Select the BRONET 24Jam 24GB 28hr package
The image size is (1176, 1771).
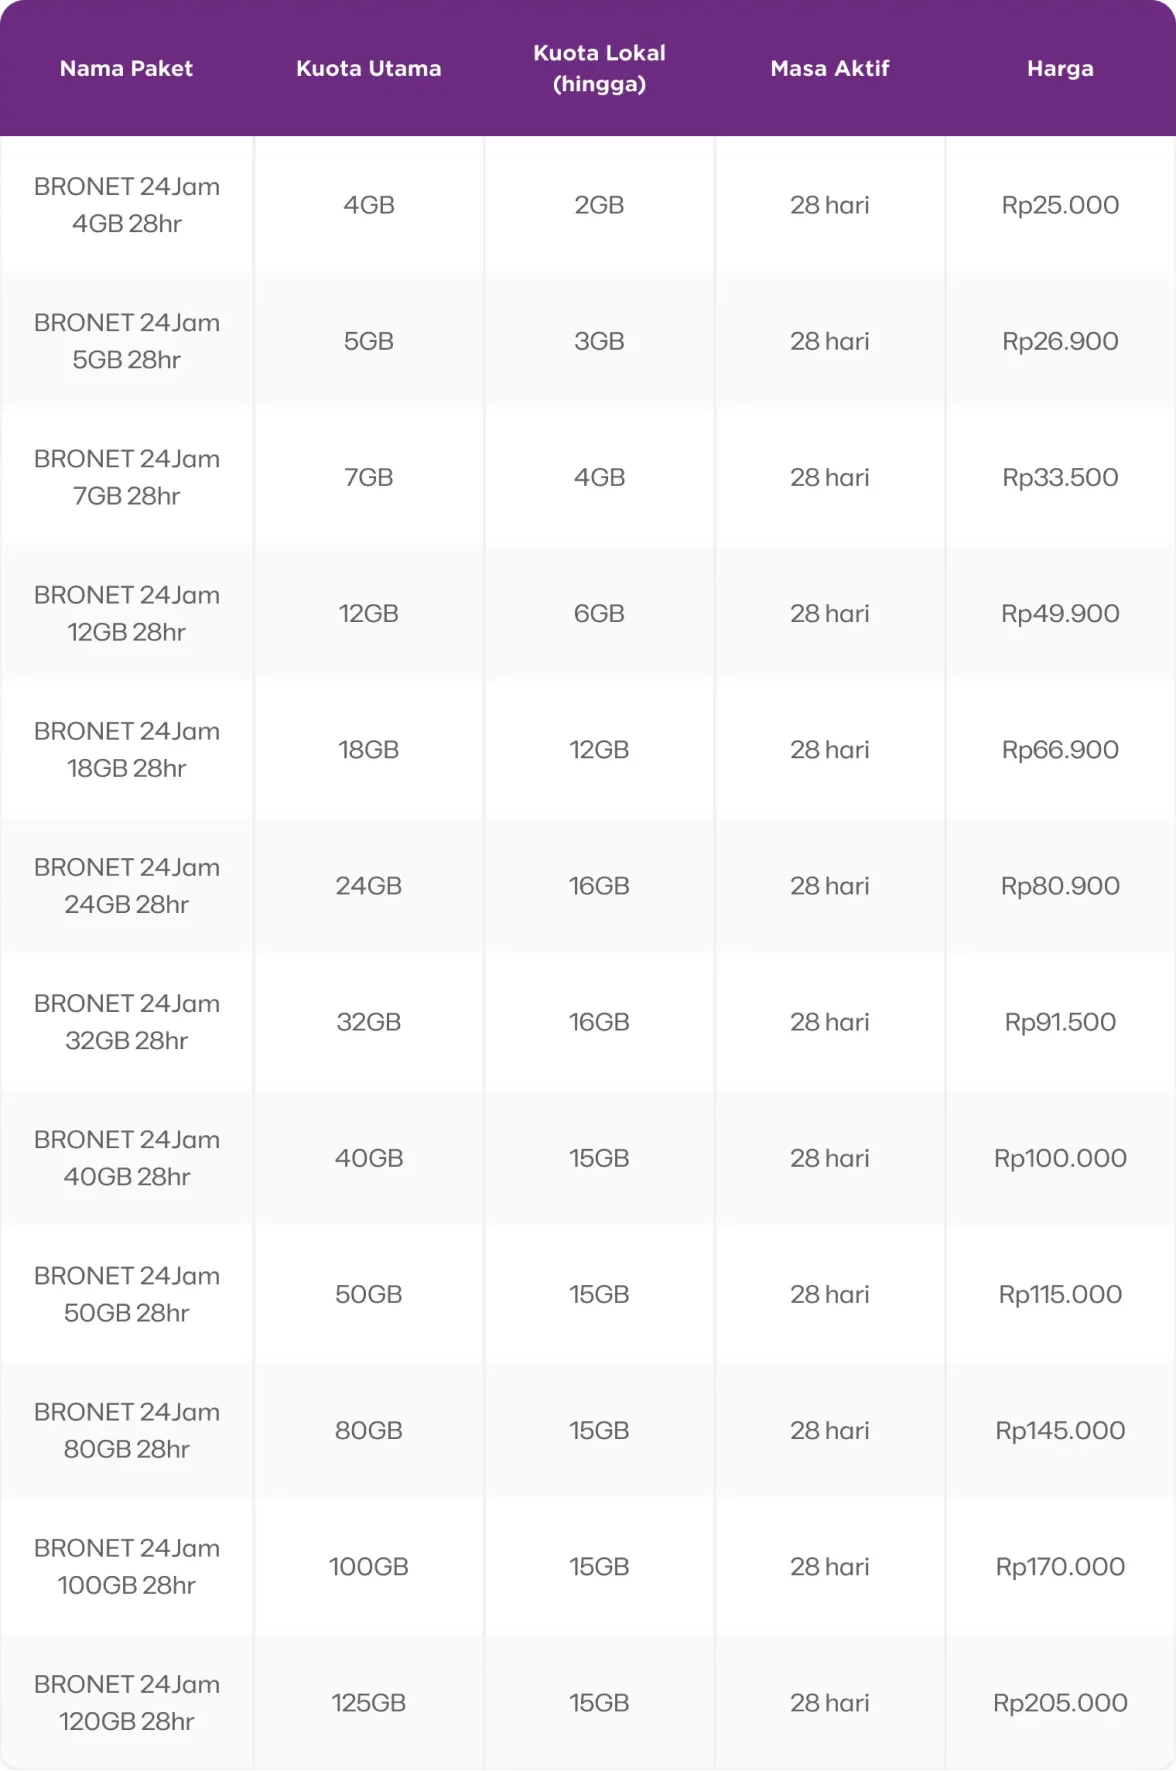[x=127, y=885]
